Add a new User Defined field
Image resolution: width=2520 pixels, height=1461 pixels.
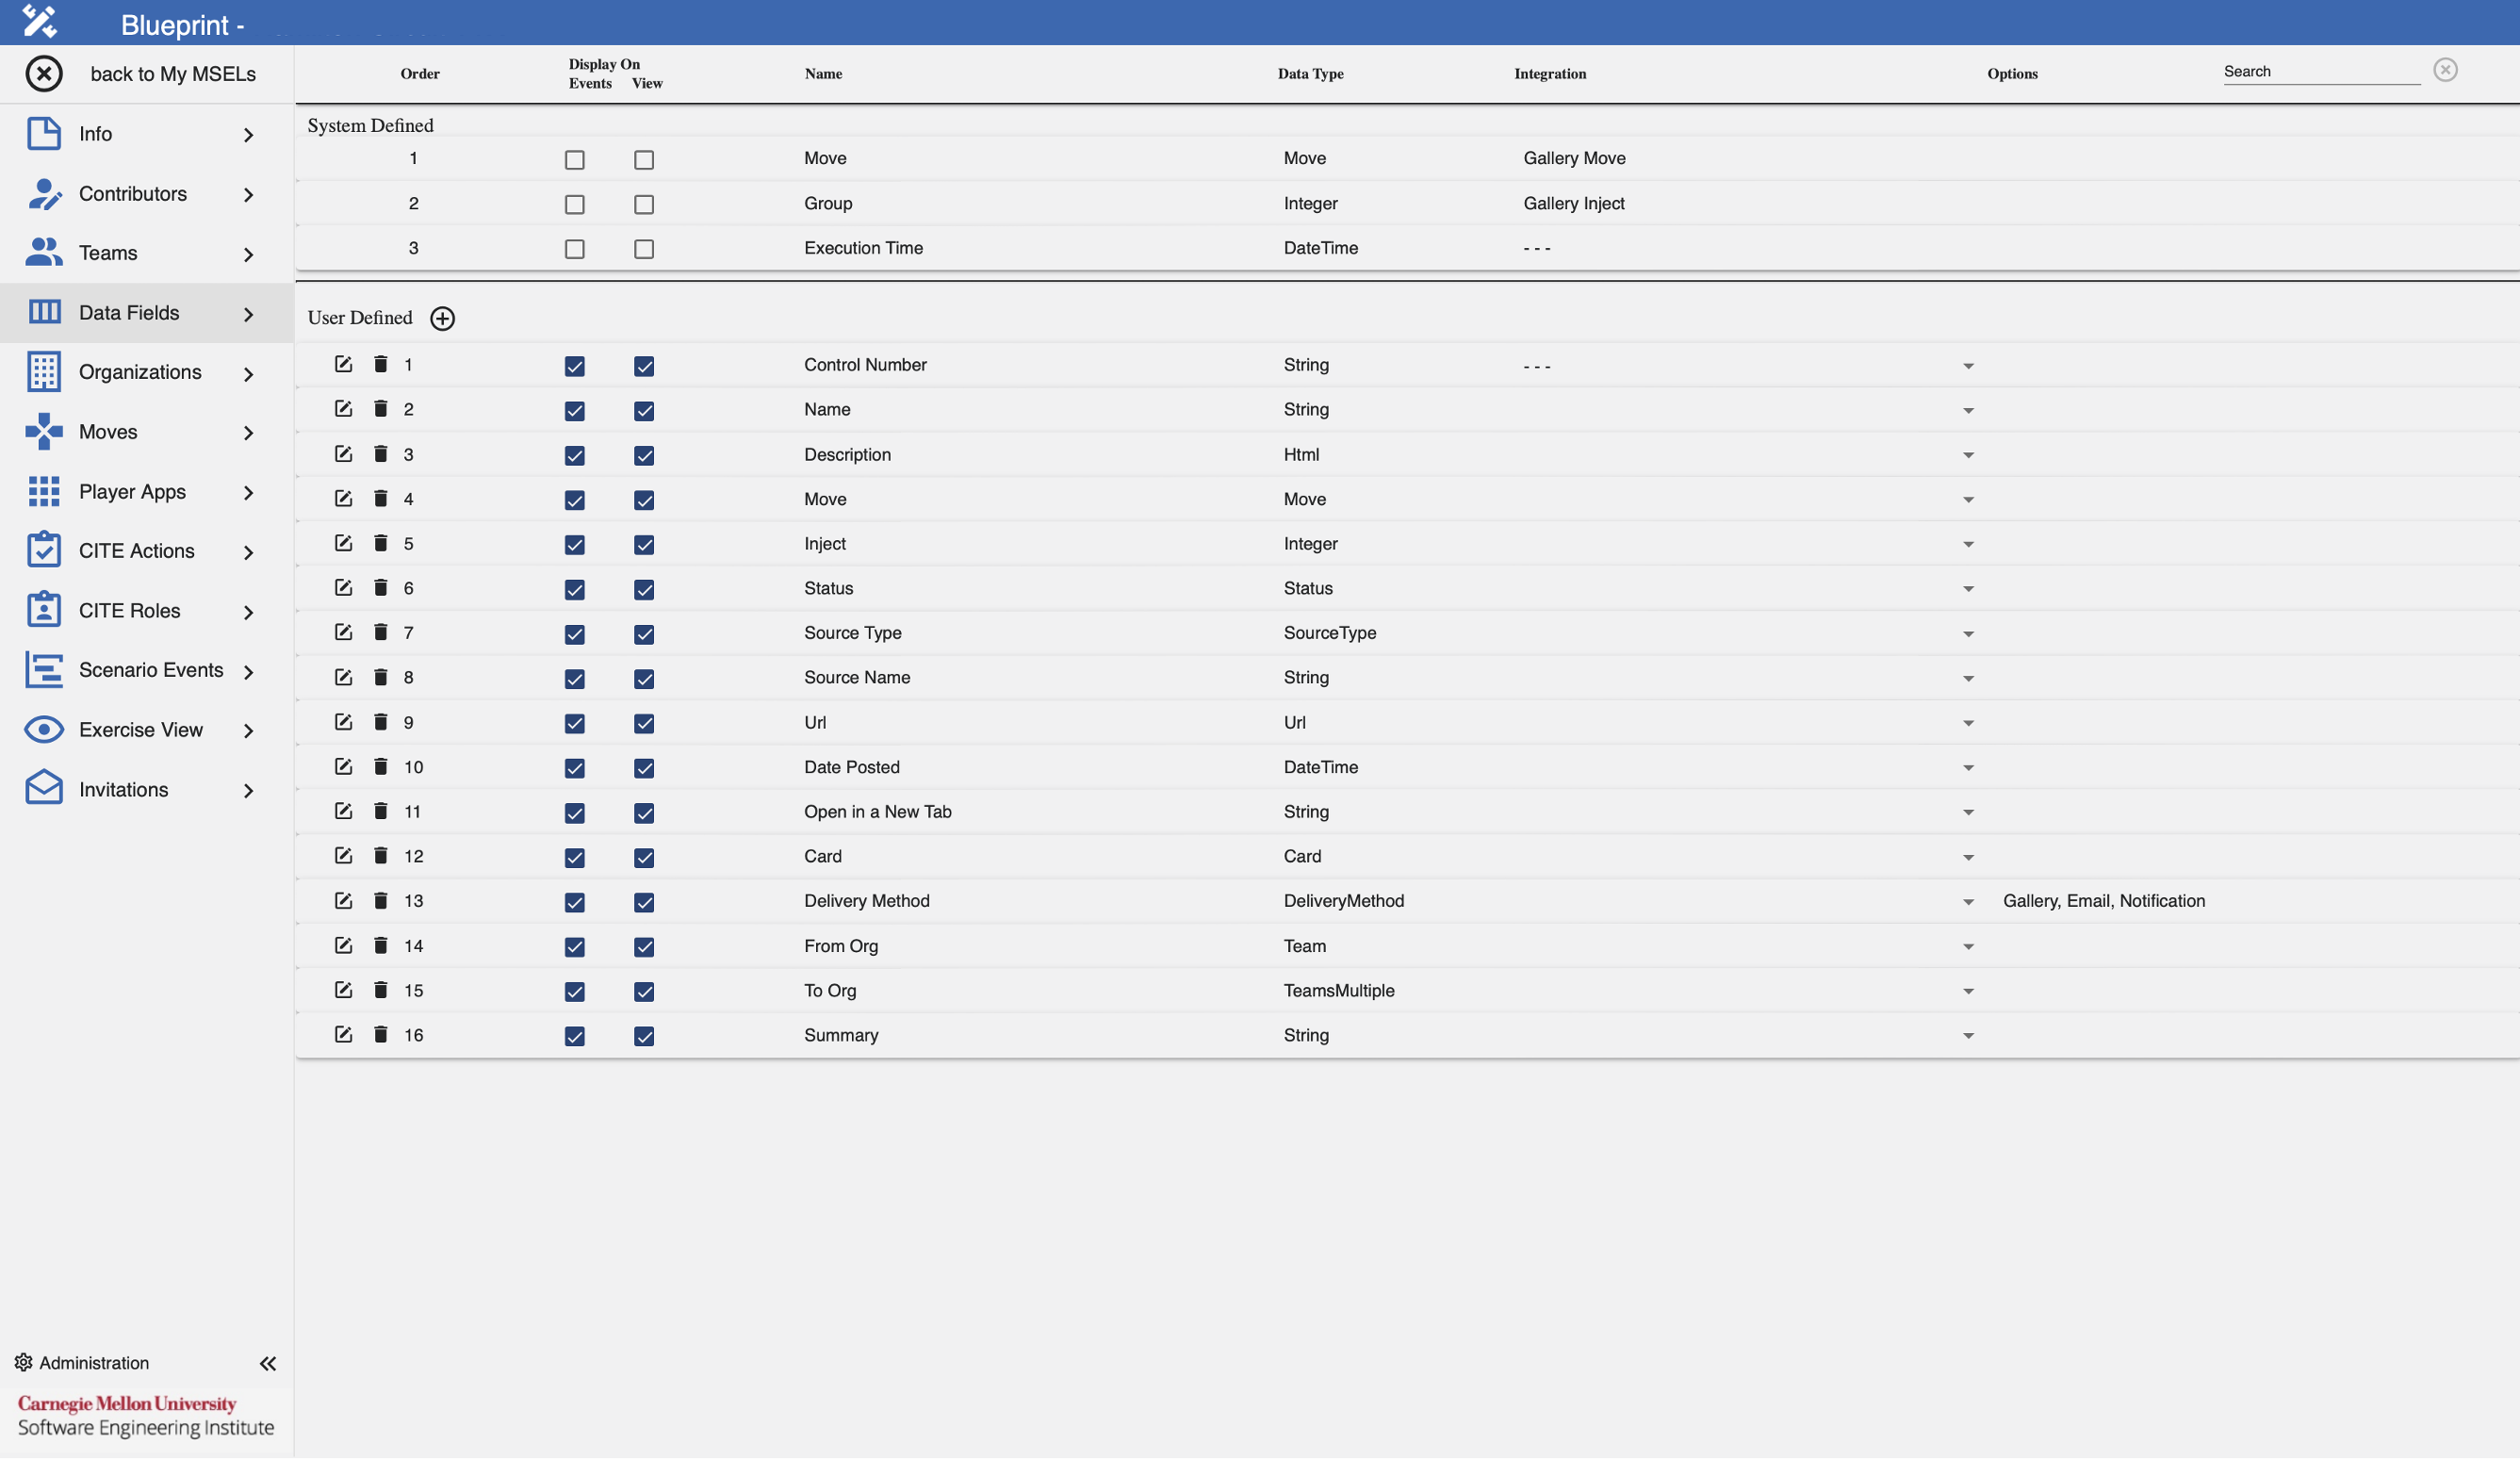442,318
